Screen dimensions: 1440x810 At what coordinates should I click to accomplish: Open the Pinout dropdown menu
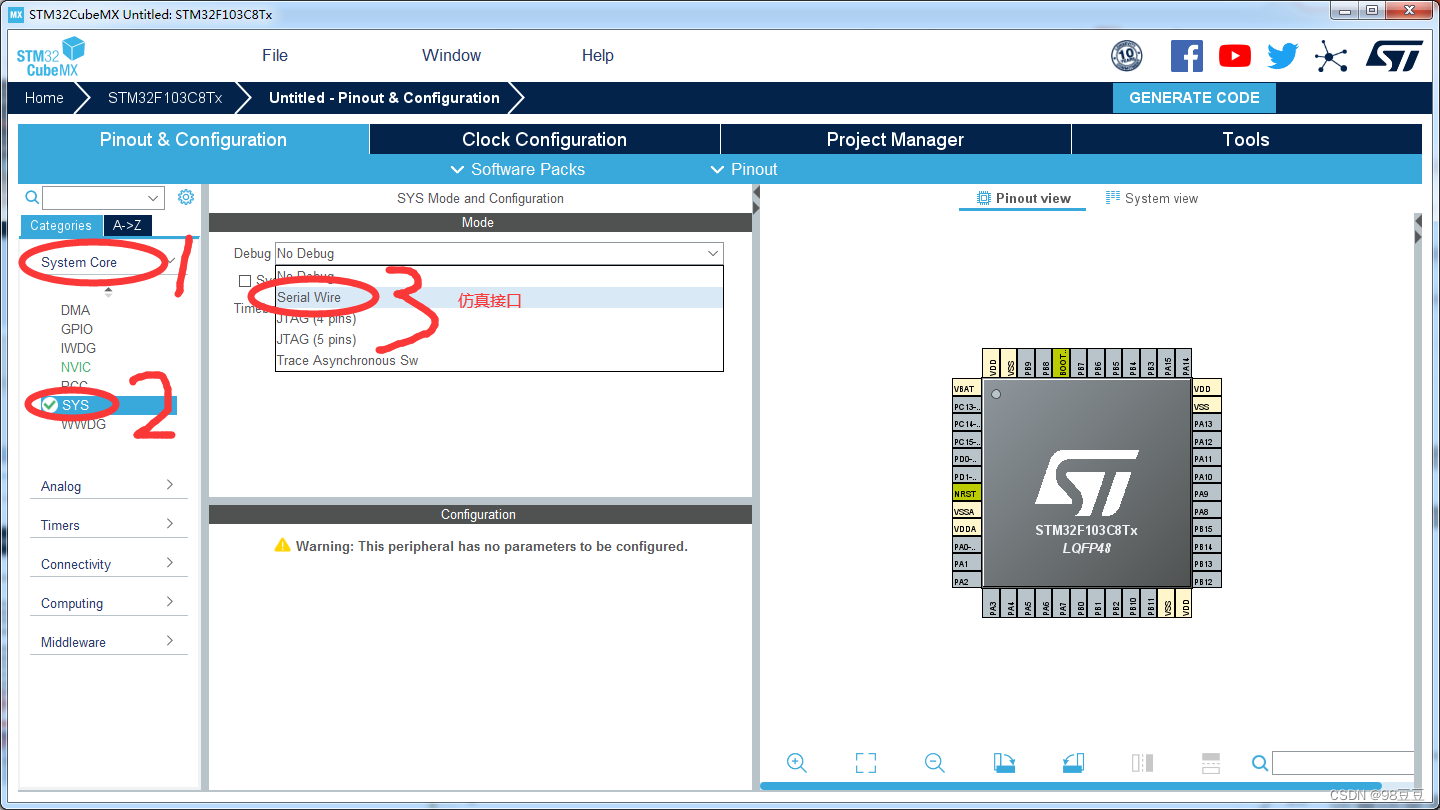(x=743, y=169)
